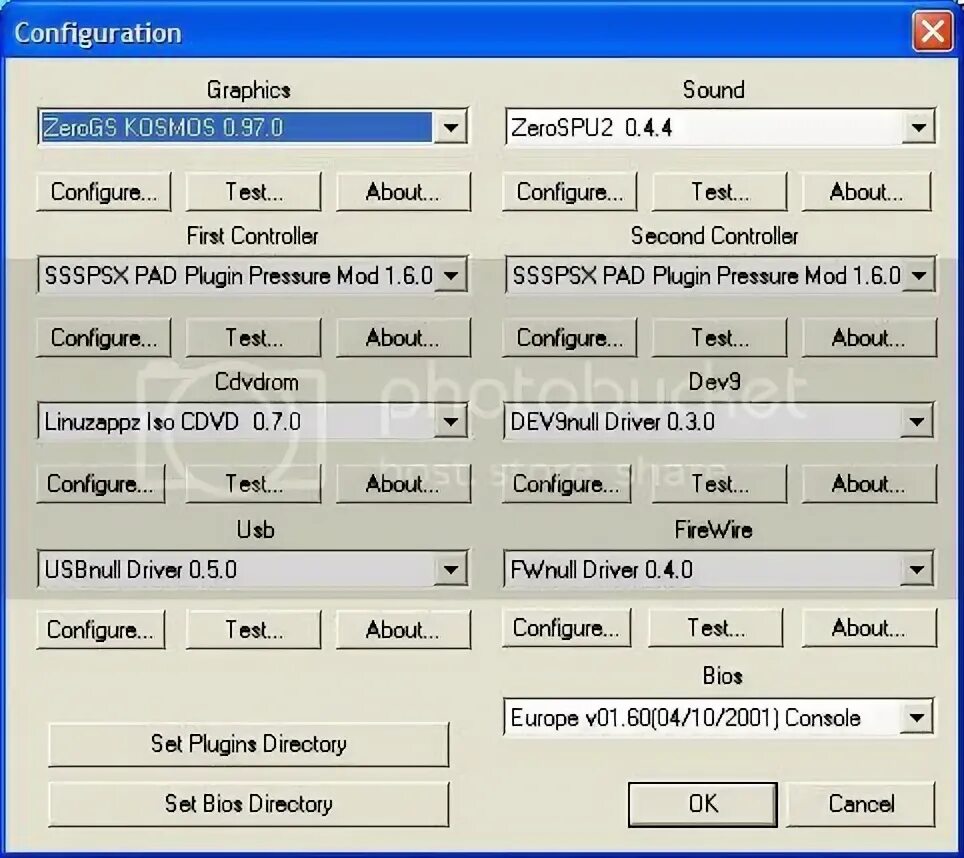Test the Dev9 plugin
The height and width of the screenshot is (858, 964).
click(719, 484)
